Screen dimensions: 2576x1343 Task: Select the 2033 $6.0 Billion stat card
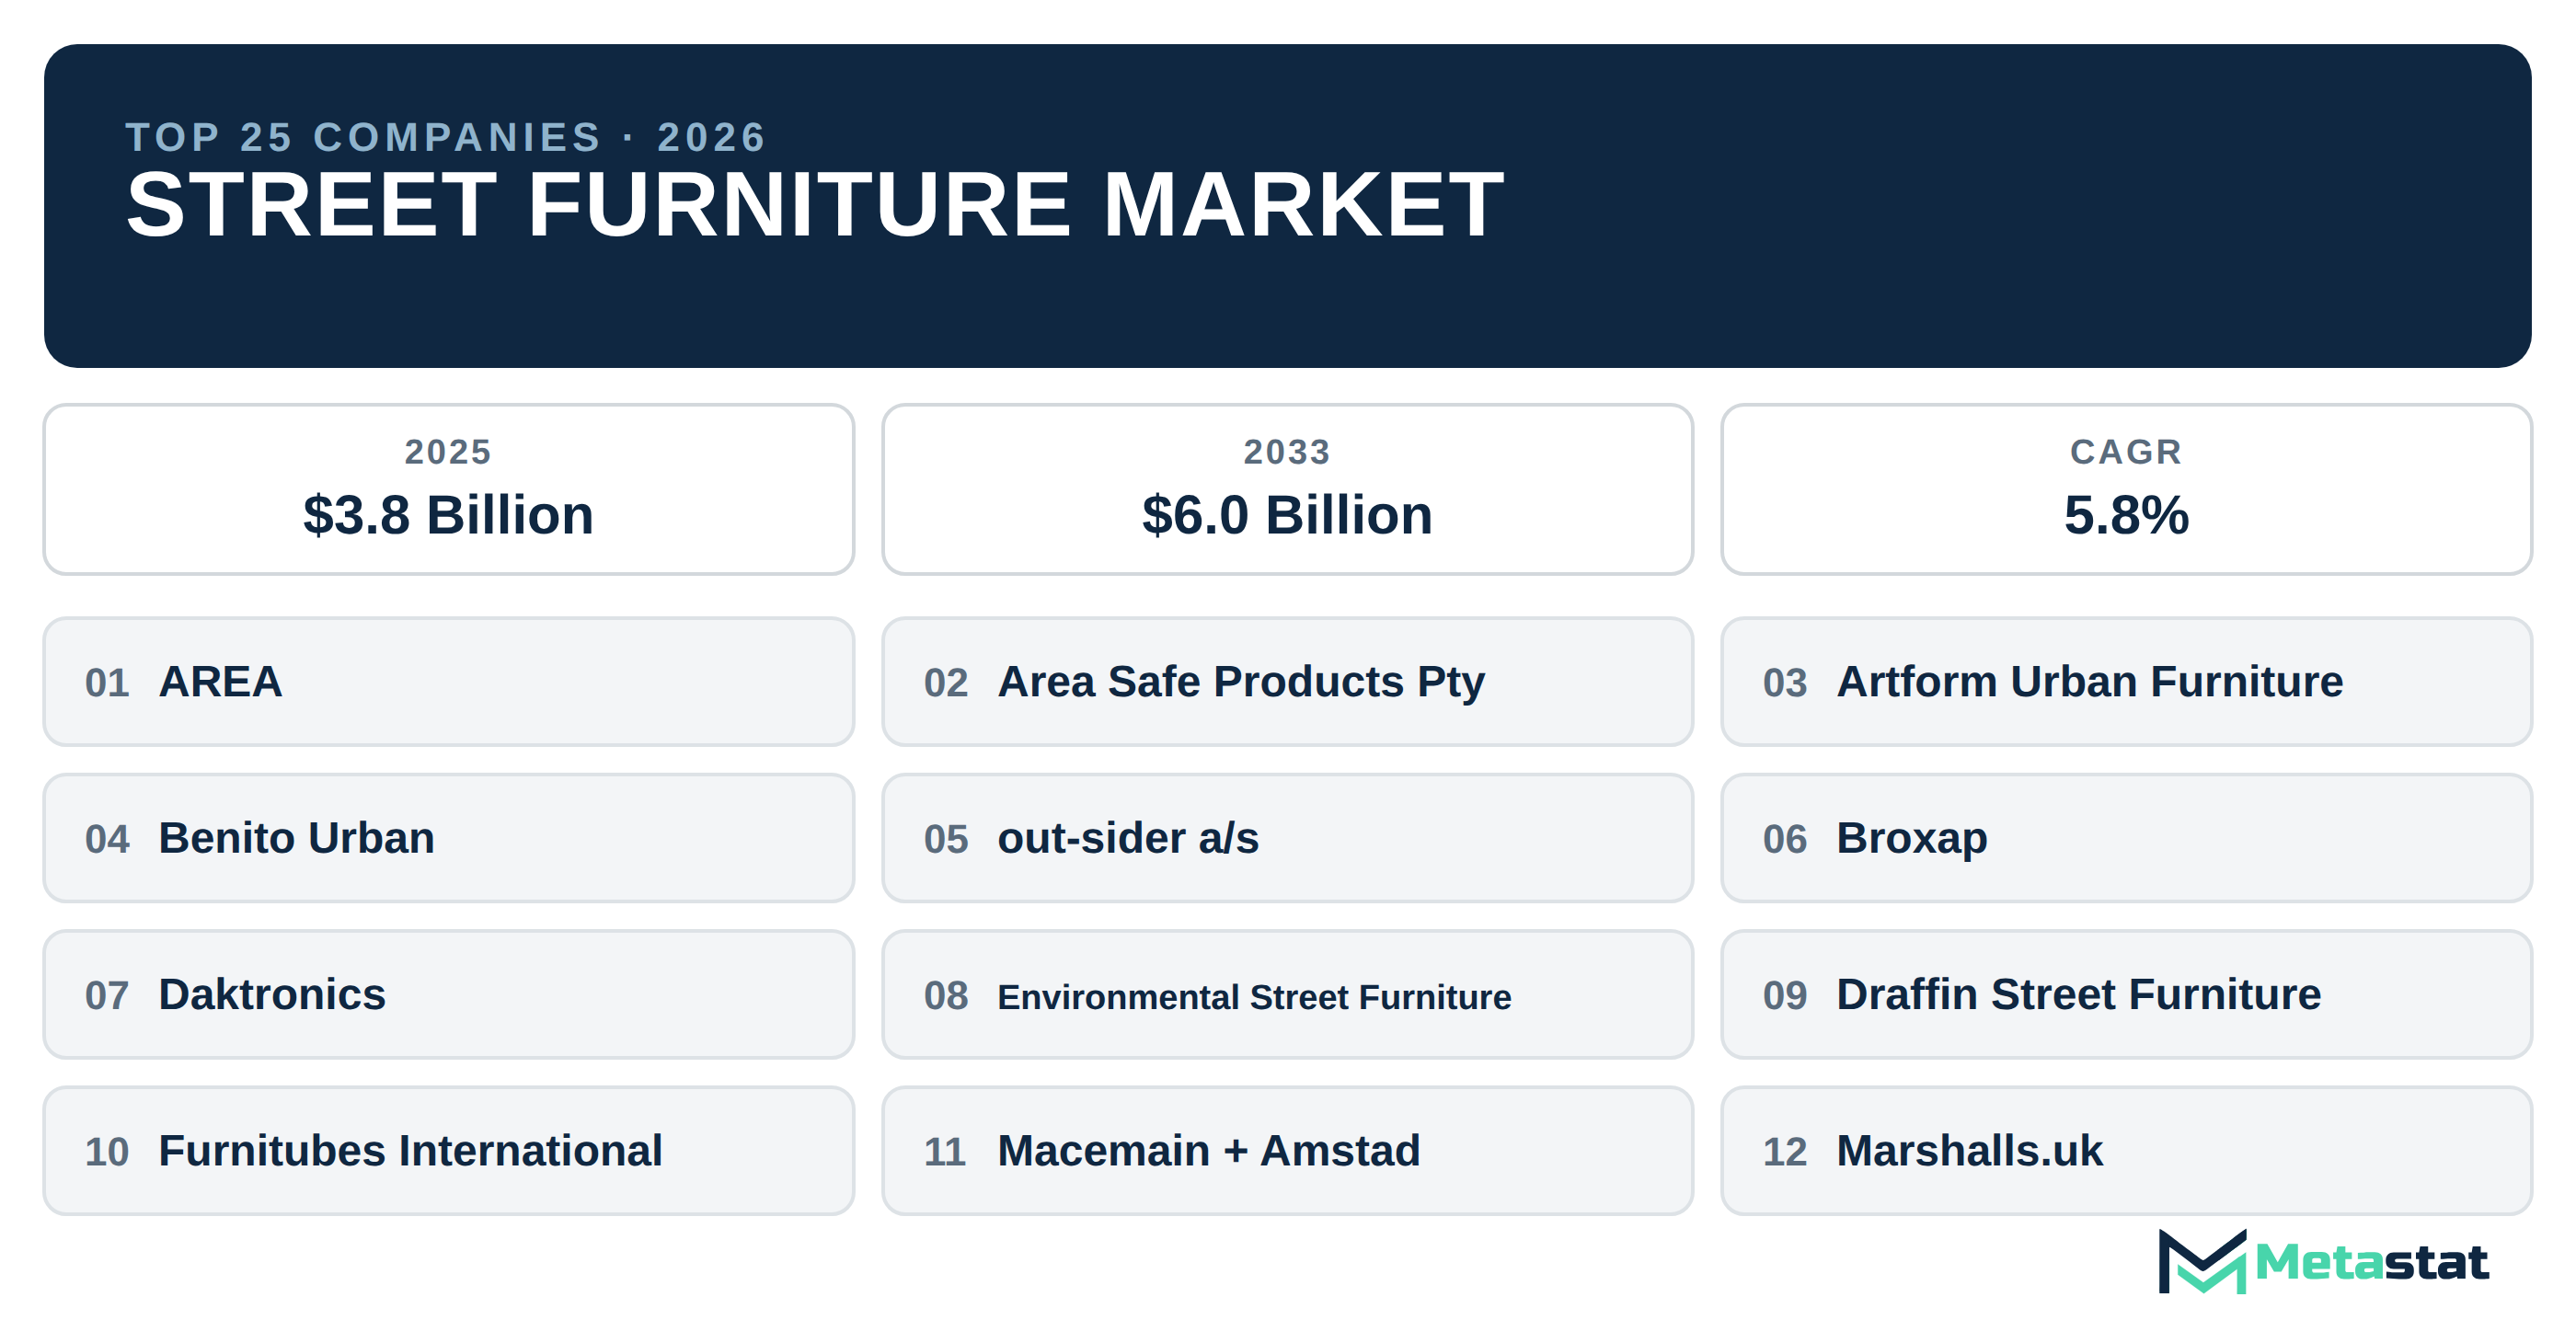(x=1288, y=490)
